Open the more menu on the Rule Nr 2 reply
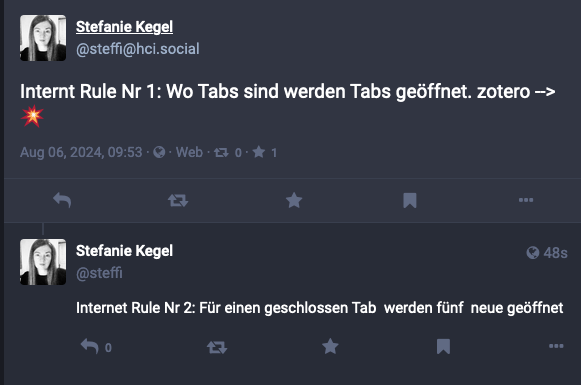This screenshot has width=581, height=385. [x=556, y=346]
